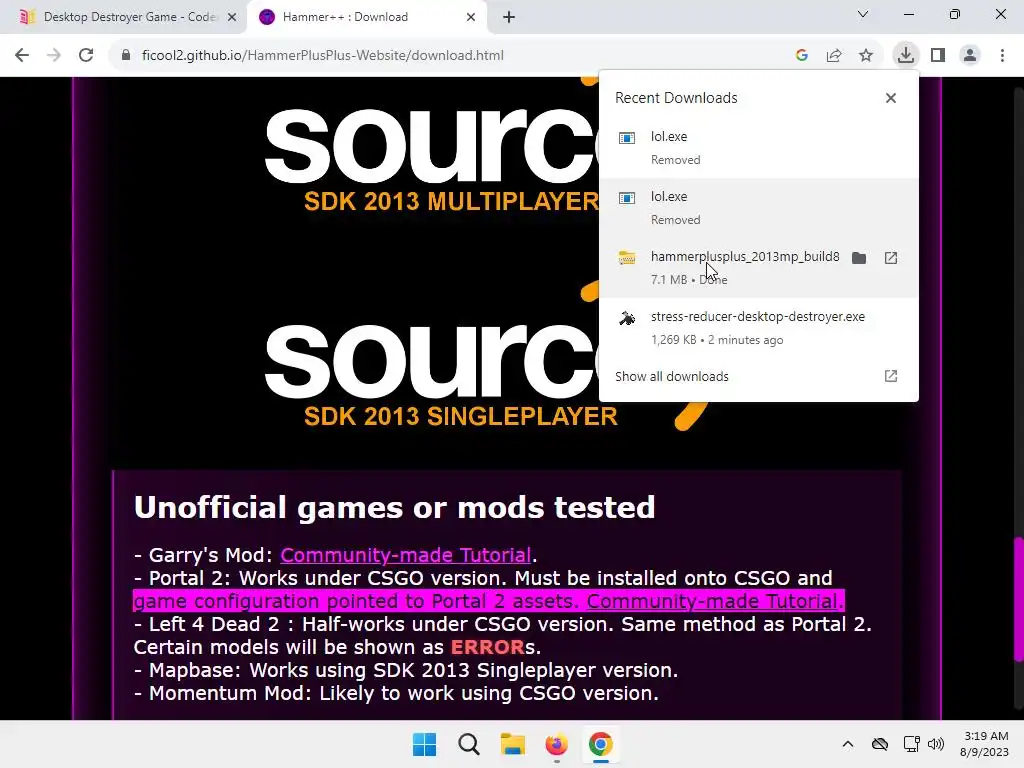Screen dimensions: 1024x768
Task: Show hammerplusplus_2013mp_build8 in folder
Action: tap(859, 258)
